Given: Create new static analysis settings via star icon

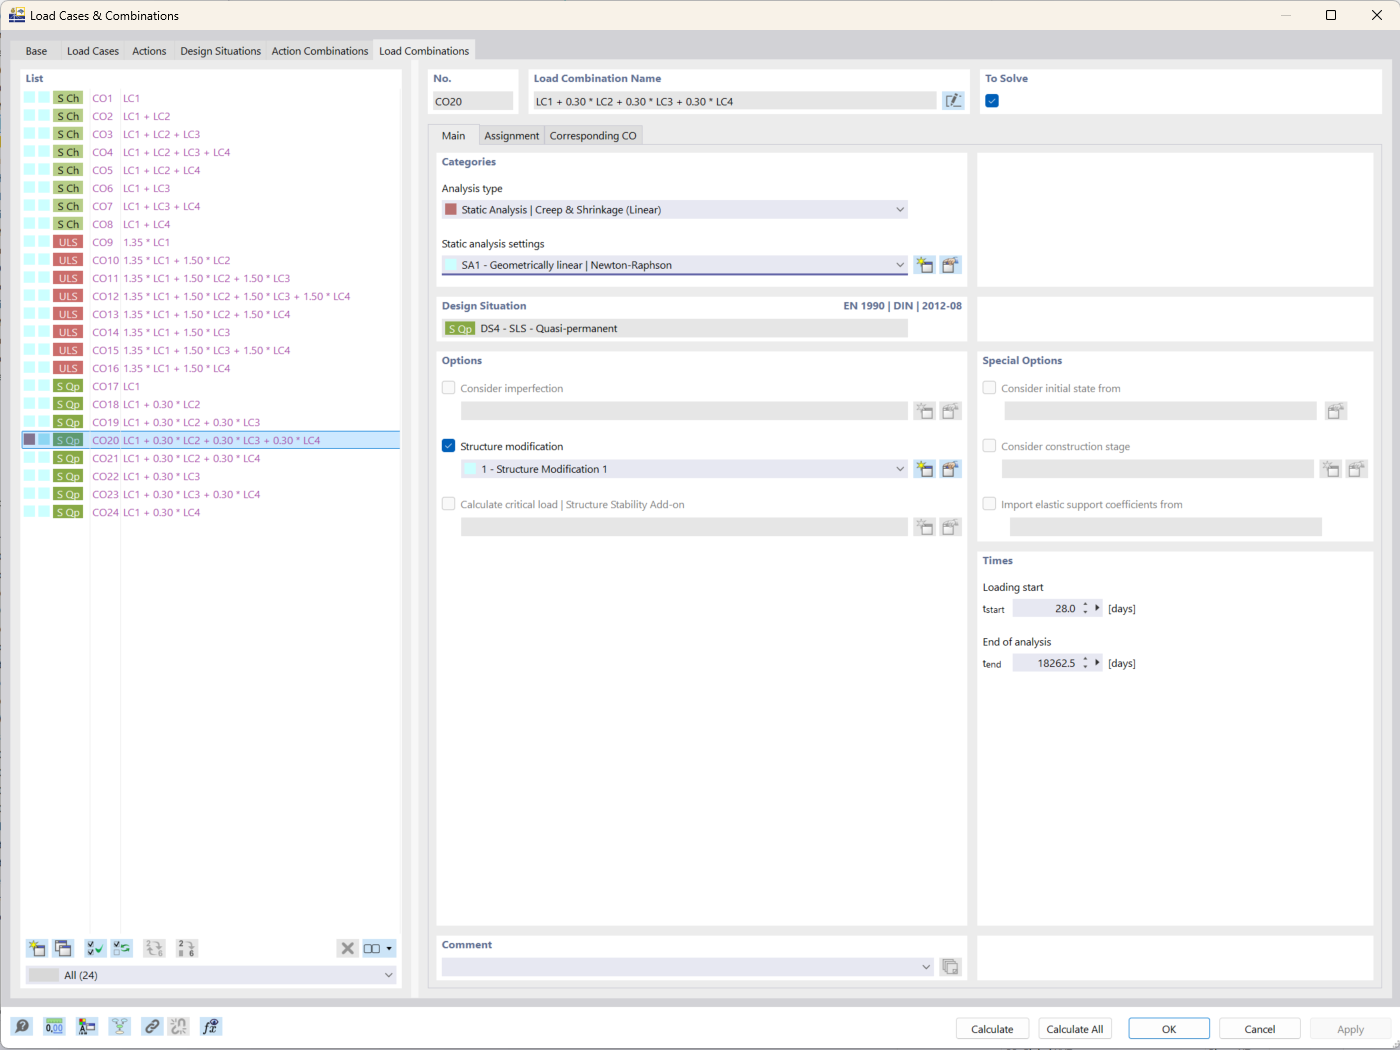Looking at the screenshot, I should tap(924, 264).
